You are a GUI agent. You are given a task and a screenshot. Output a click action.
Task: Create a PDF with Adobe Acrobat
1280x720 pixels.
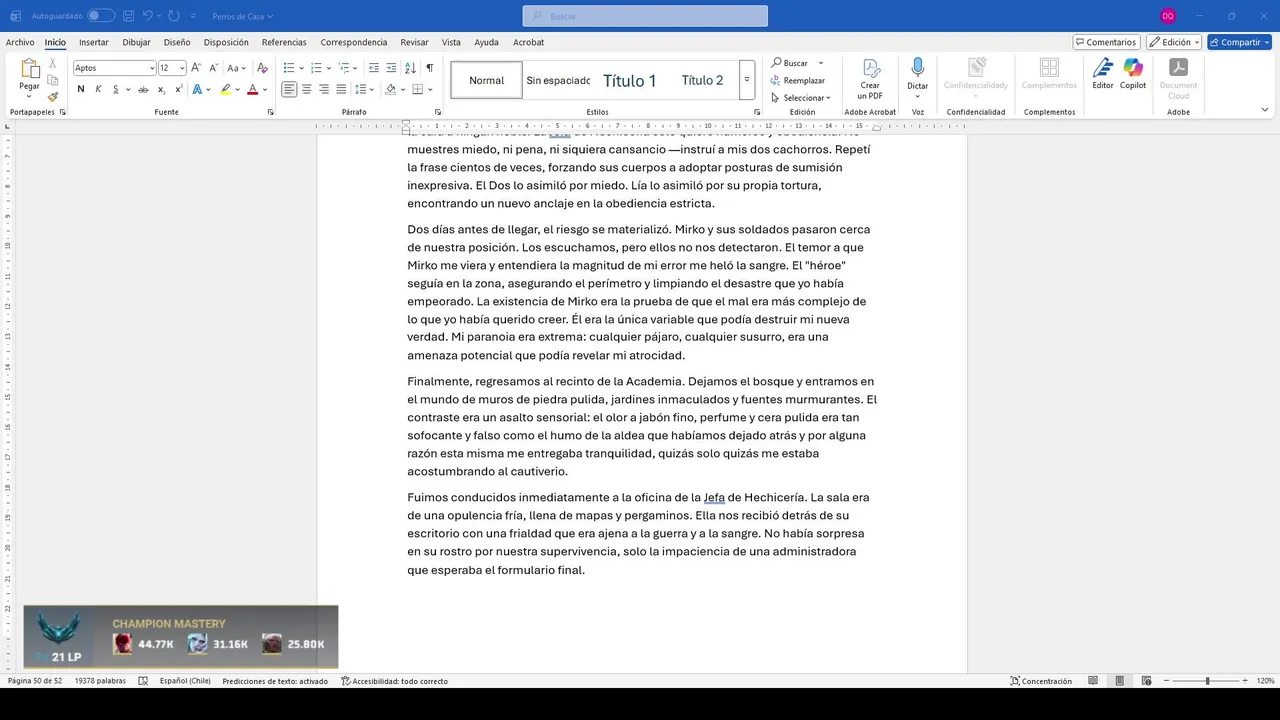coord(870,79)
